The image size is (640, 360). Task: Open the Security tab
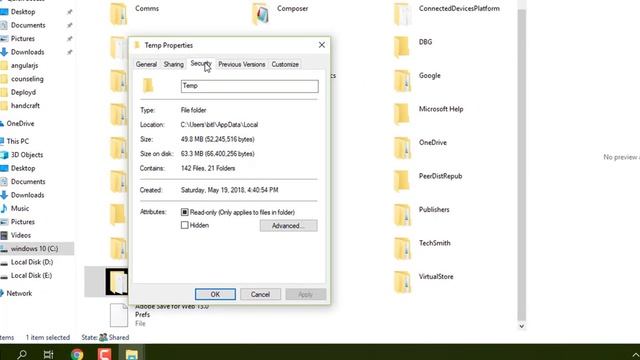(x=201, y=64)
